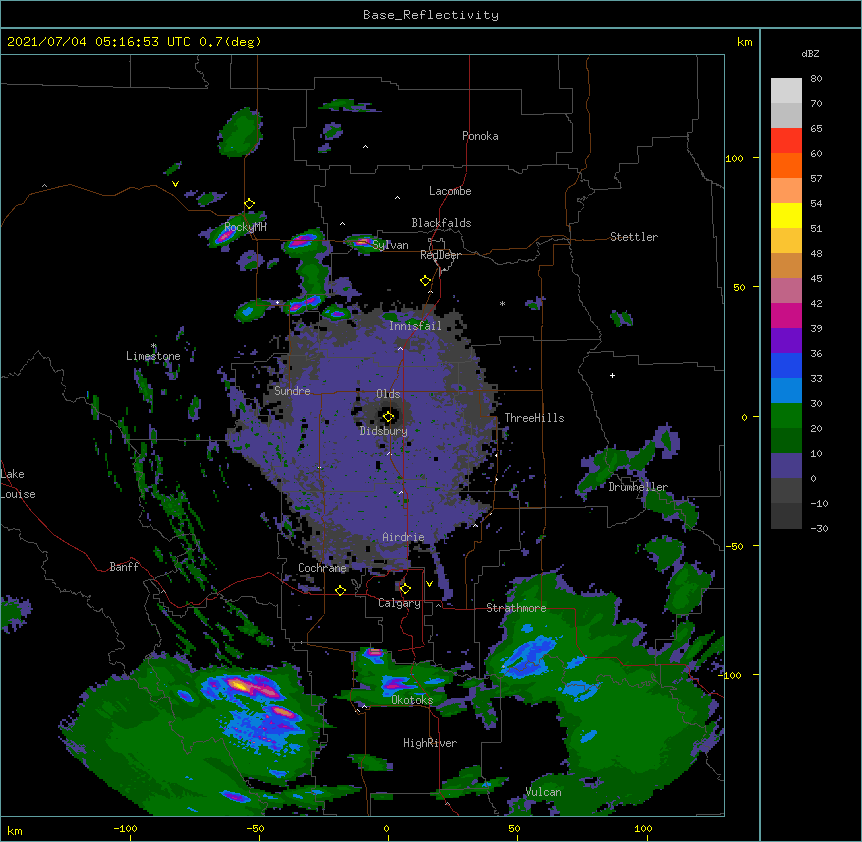862x842 pixels.
Task: Click the yellow diamond marker above Calgary label
Action: pyautogui.click(x=405, y=589)
